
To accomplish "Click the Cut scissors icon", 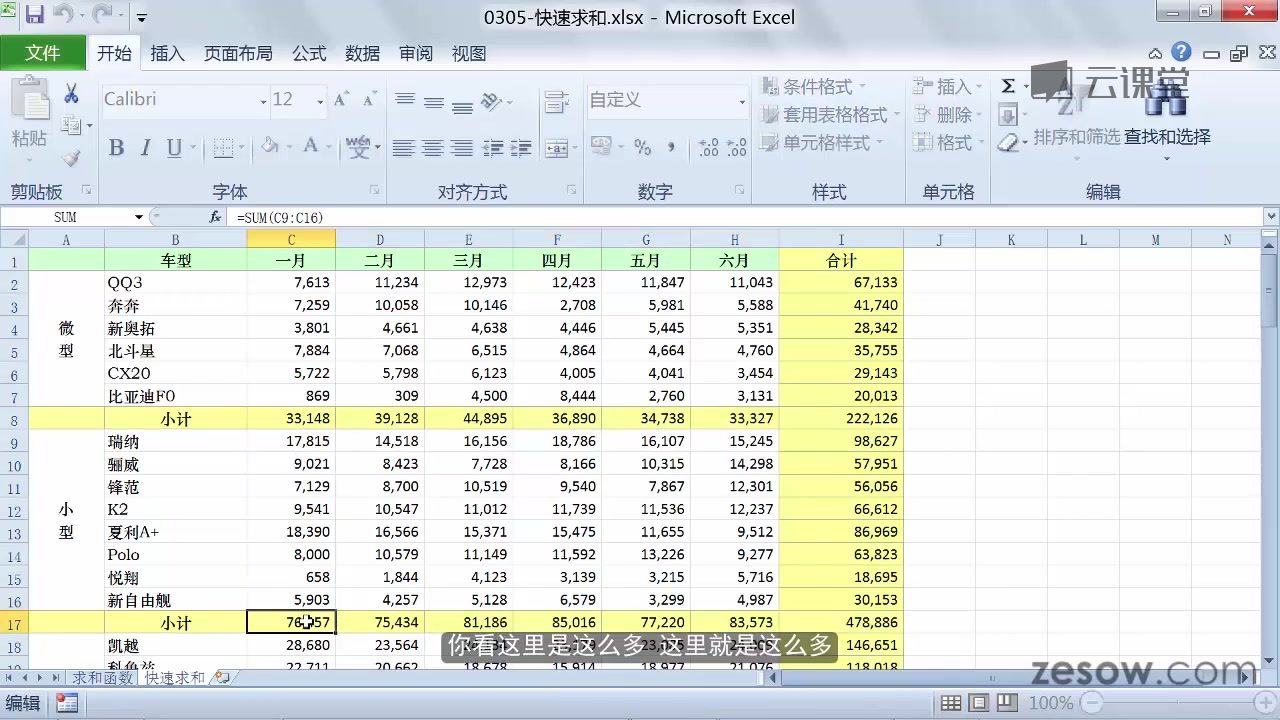I will (71, 94).
